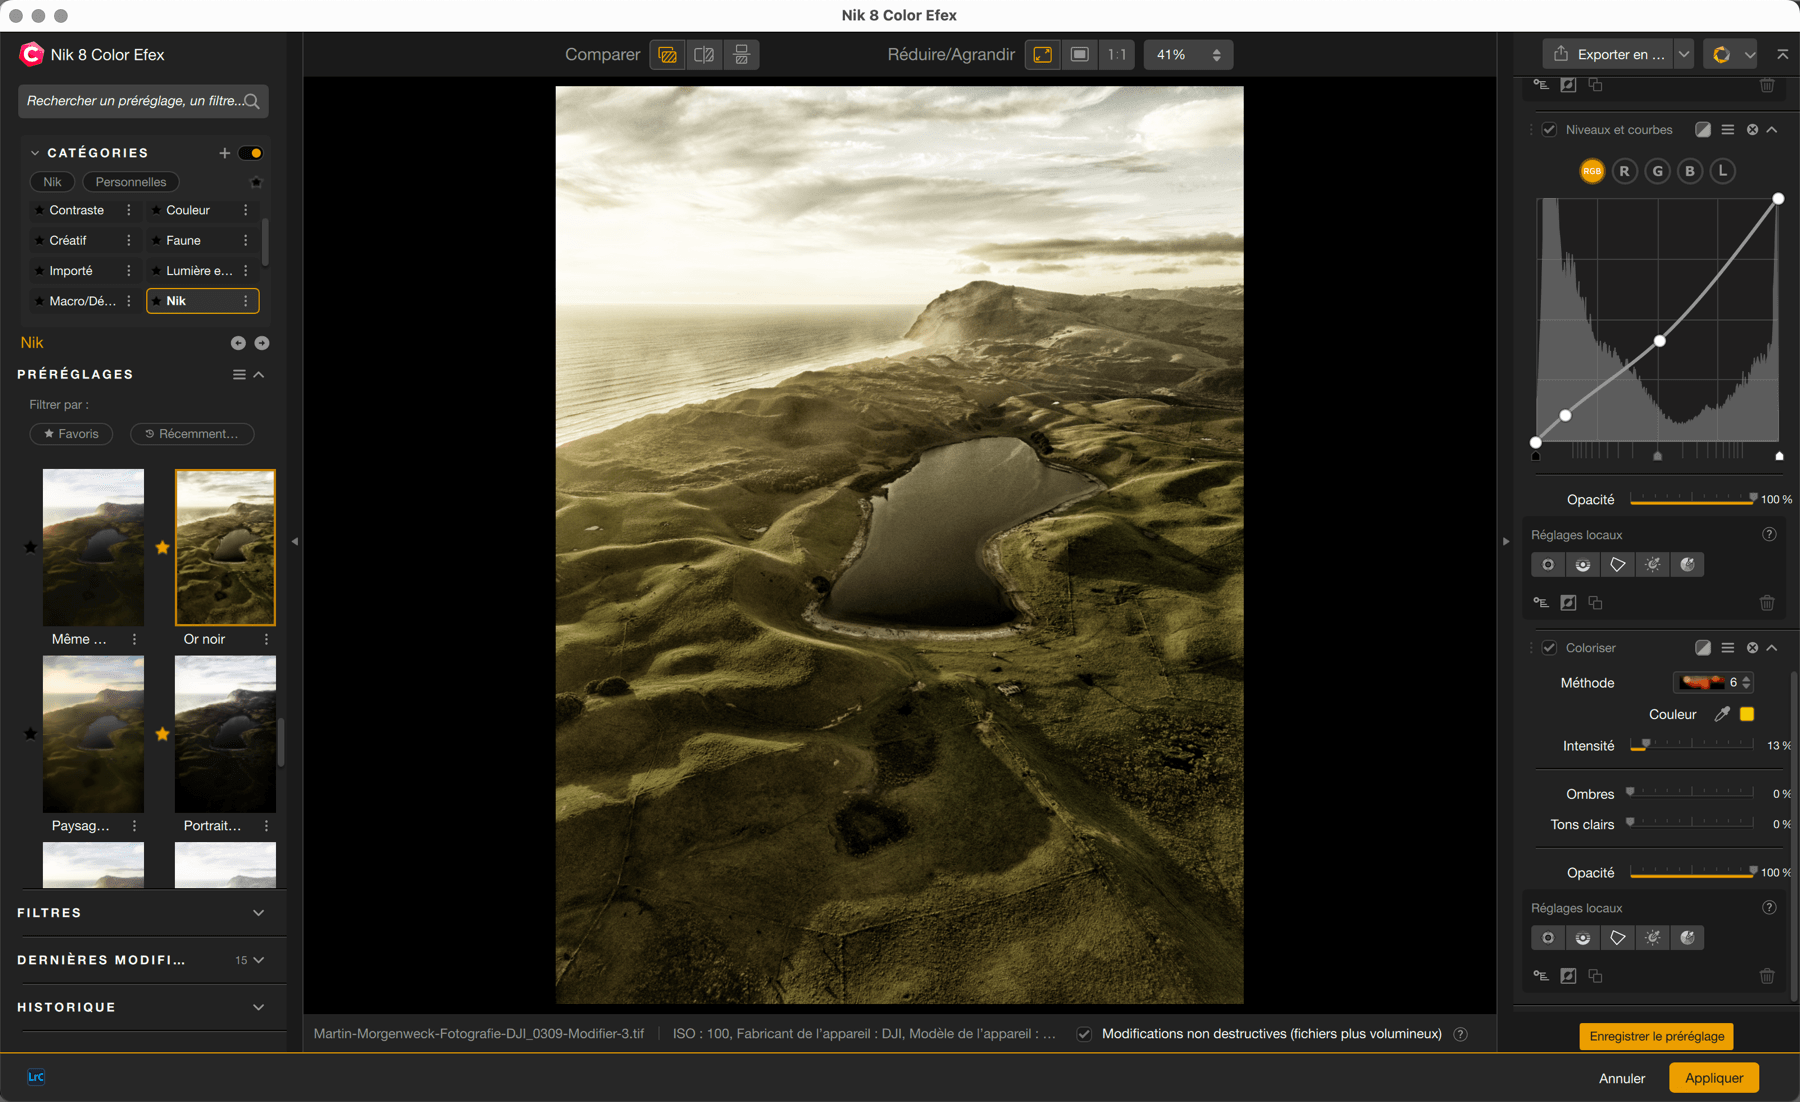Select the Couleur category
1800x1102 pixels.
tap(188, 210)
